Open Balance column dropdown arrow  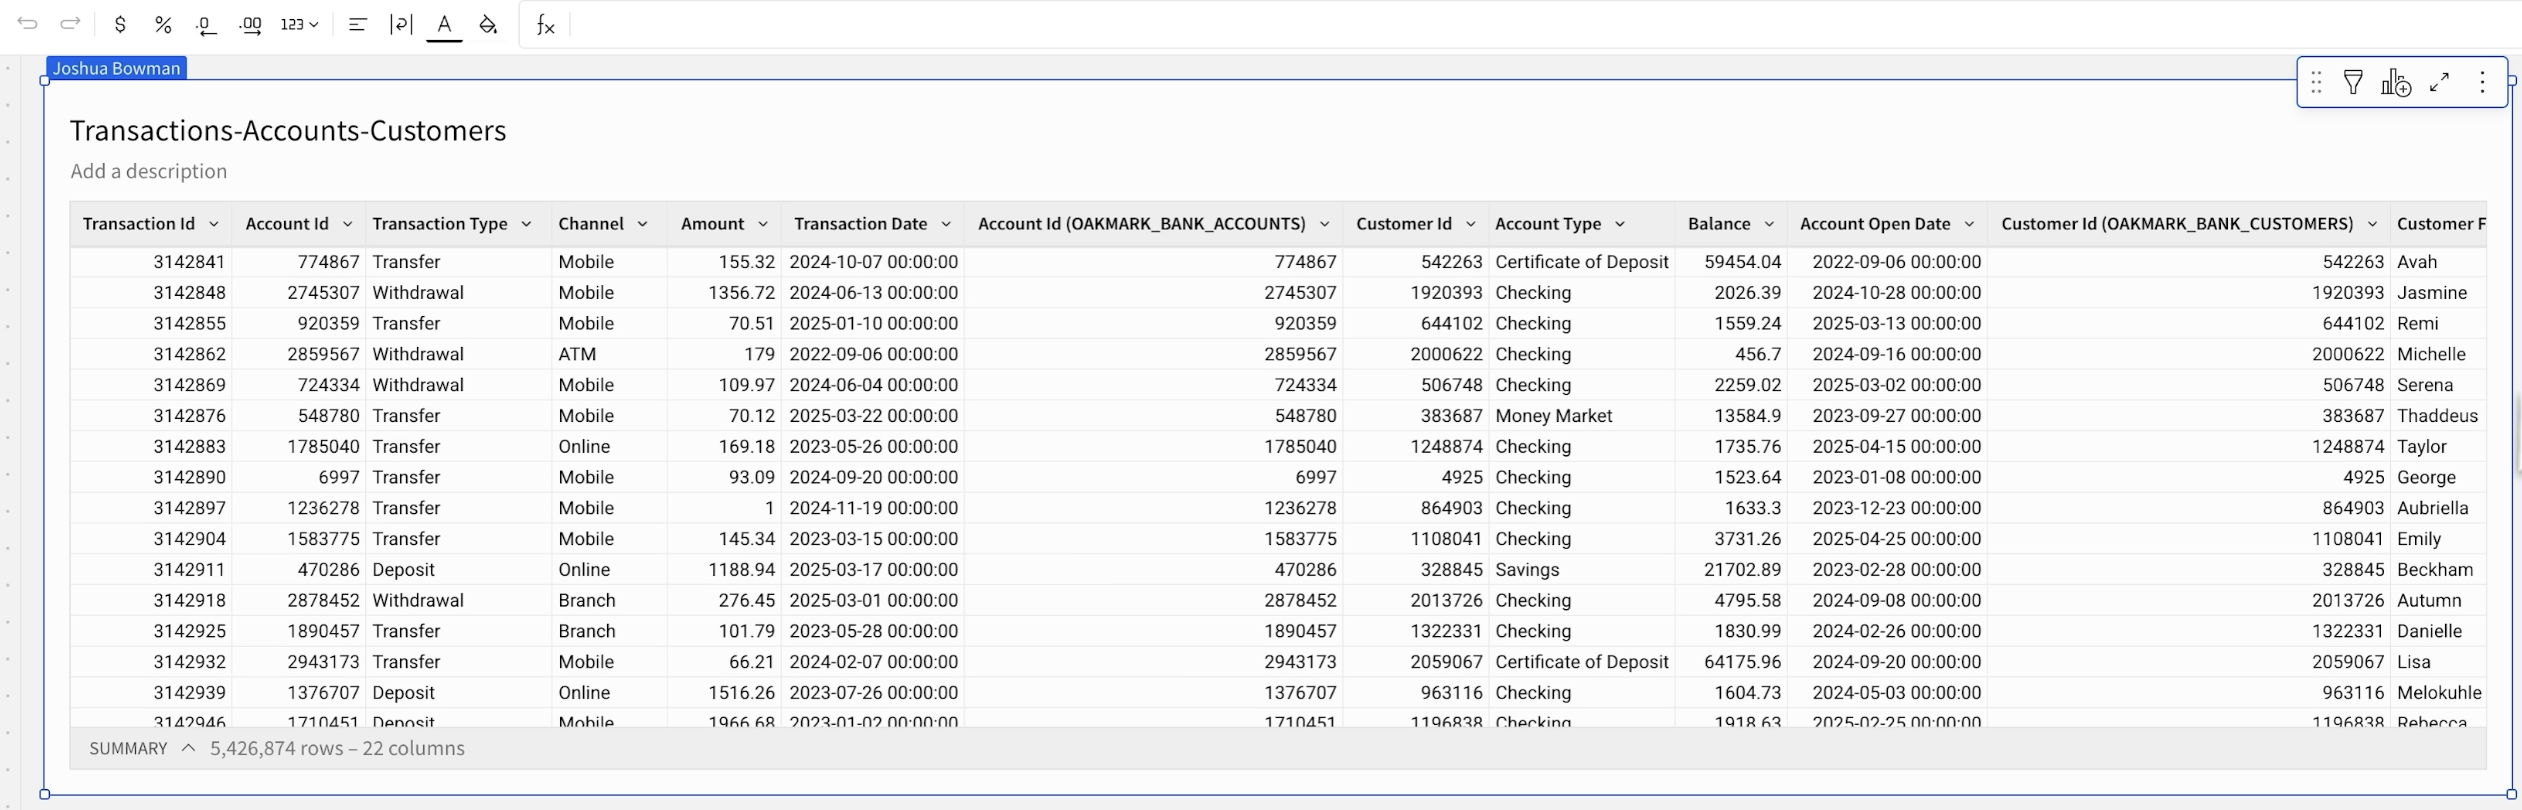tap(1769, 224)
